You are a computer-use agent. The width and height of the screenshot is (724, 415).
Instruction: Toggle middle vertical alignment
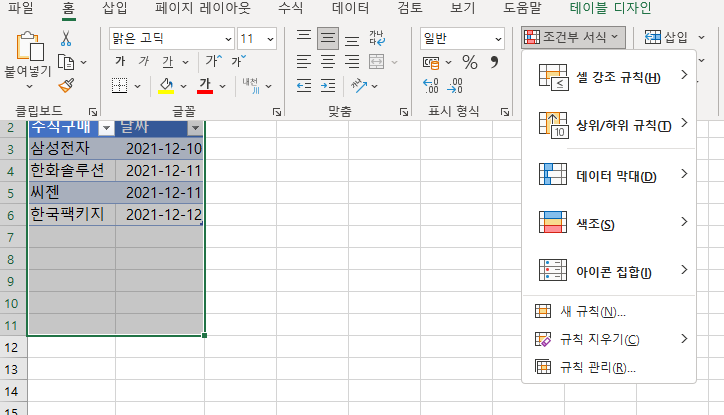pos(328,38)
